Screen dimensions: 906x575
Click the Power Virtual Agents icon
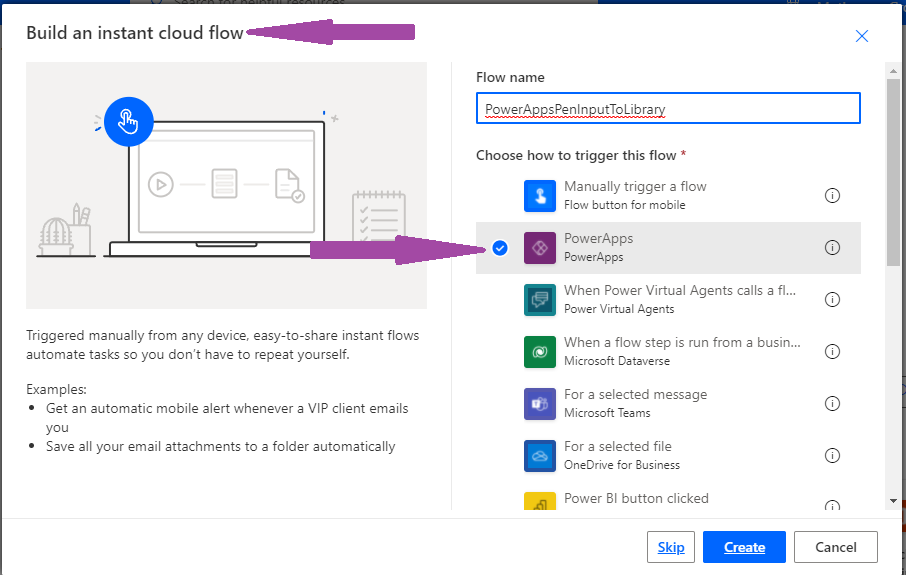tap(540, 300)
